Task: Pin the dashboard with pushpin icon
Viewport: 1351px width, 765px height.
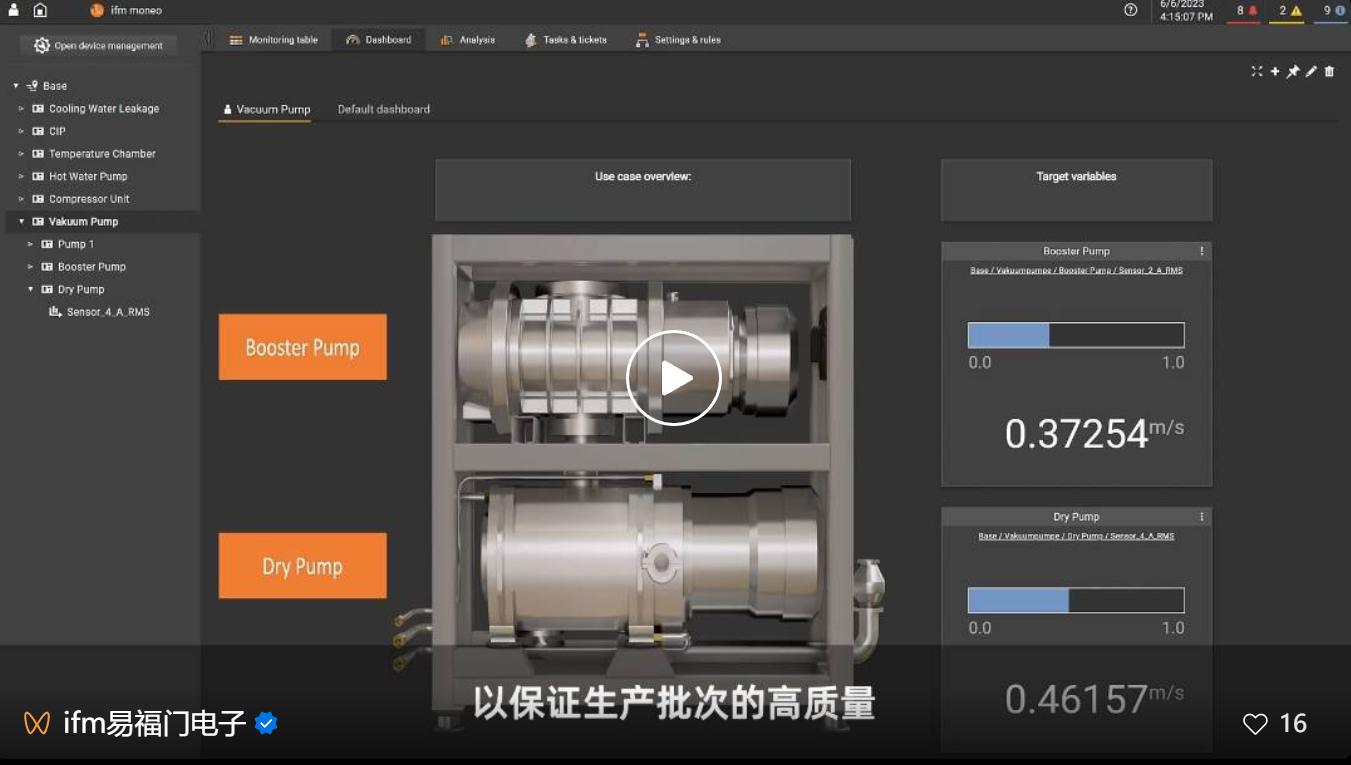Action: coord(1293,71)
